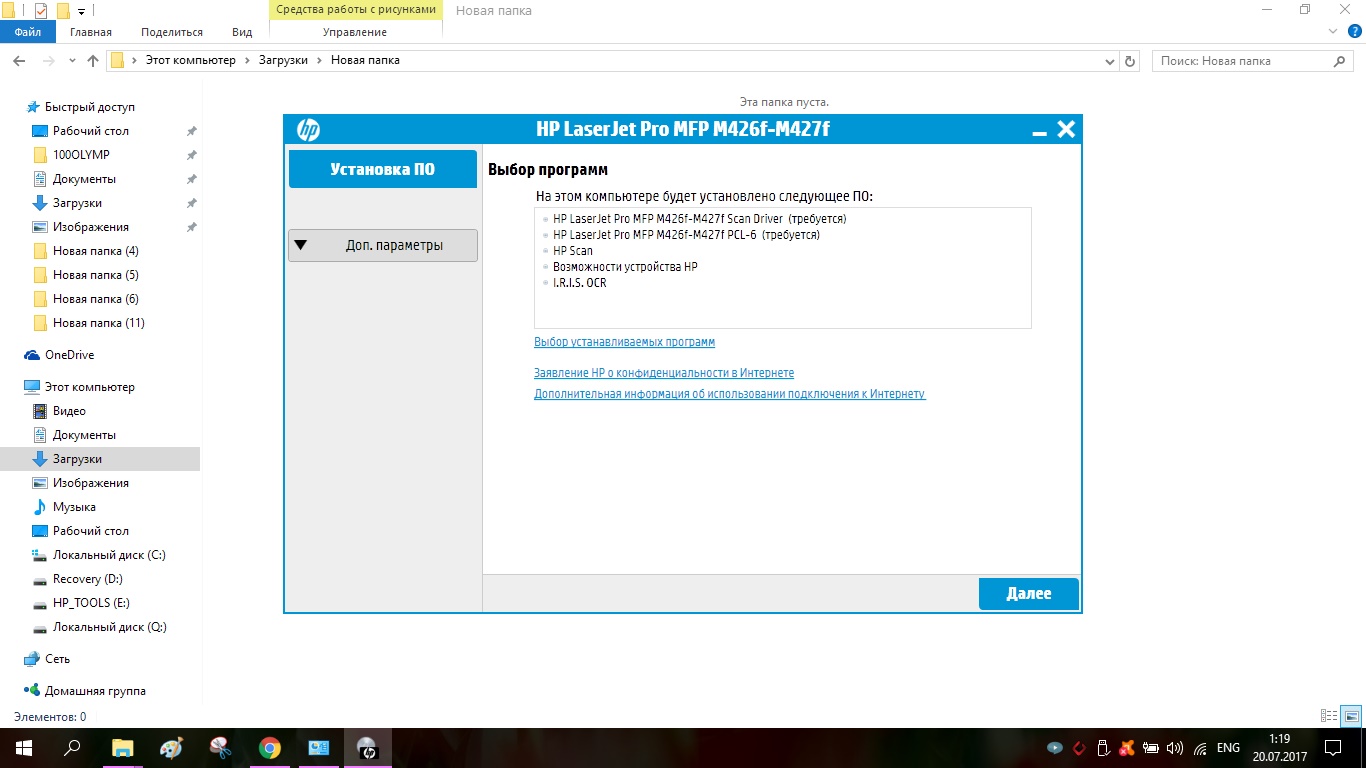Image resolution: width=1366 pixels, height=768 pixels.
Task: Go up one folder level
Action: (x=93, y=61)
